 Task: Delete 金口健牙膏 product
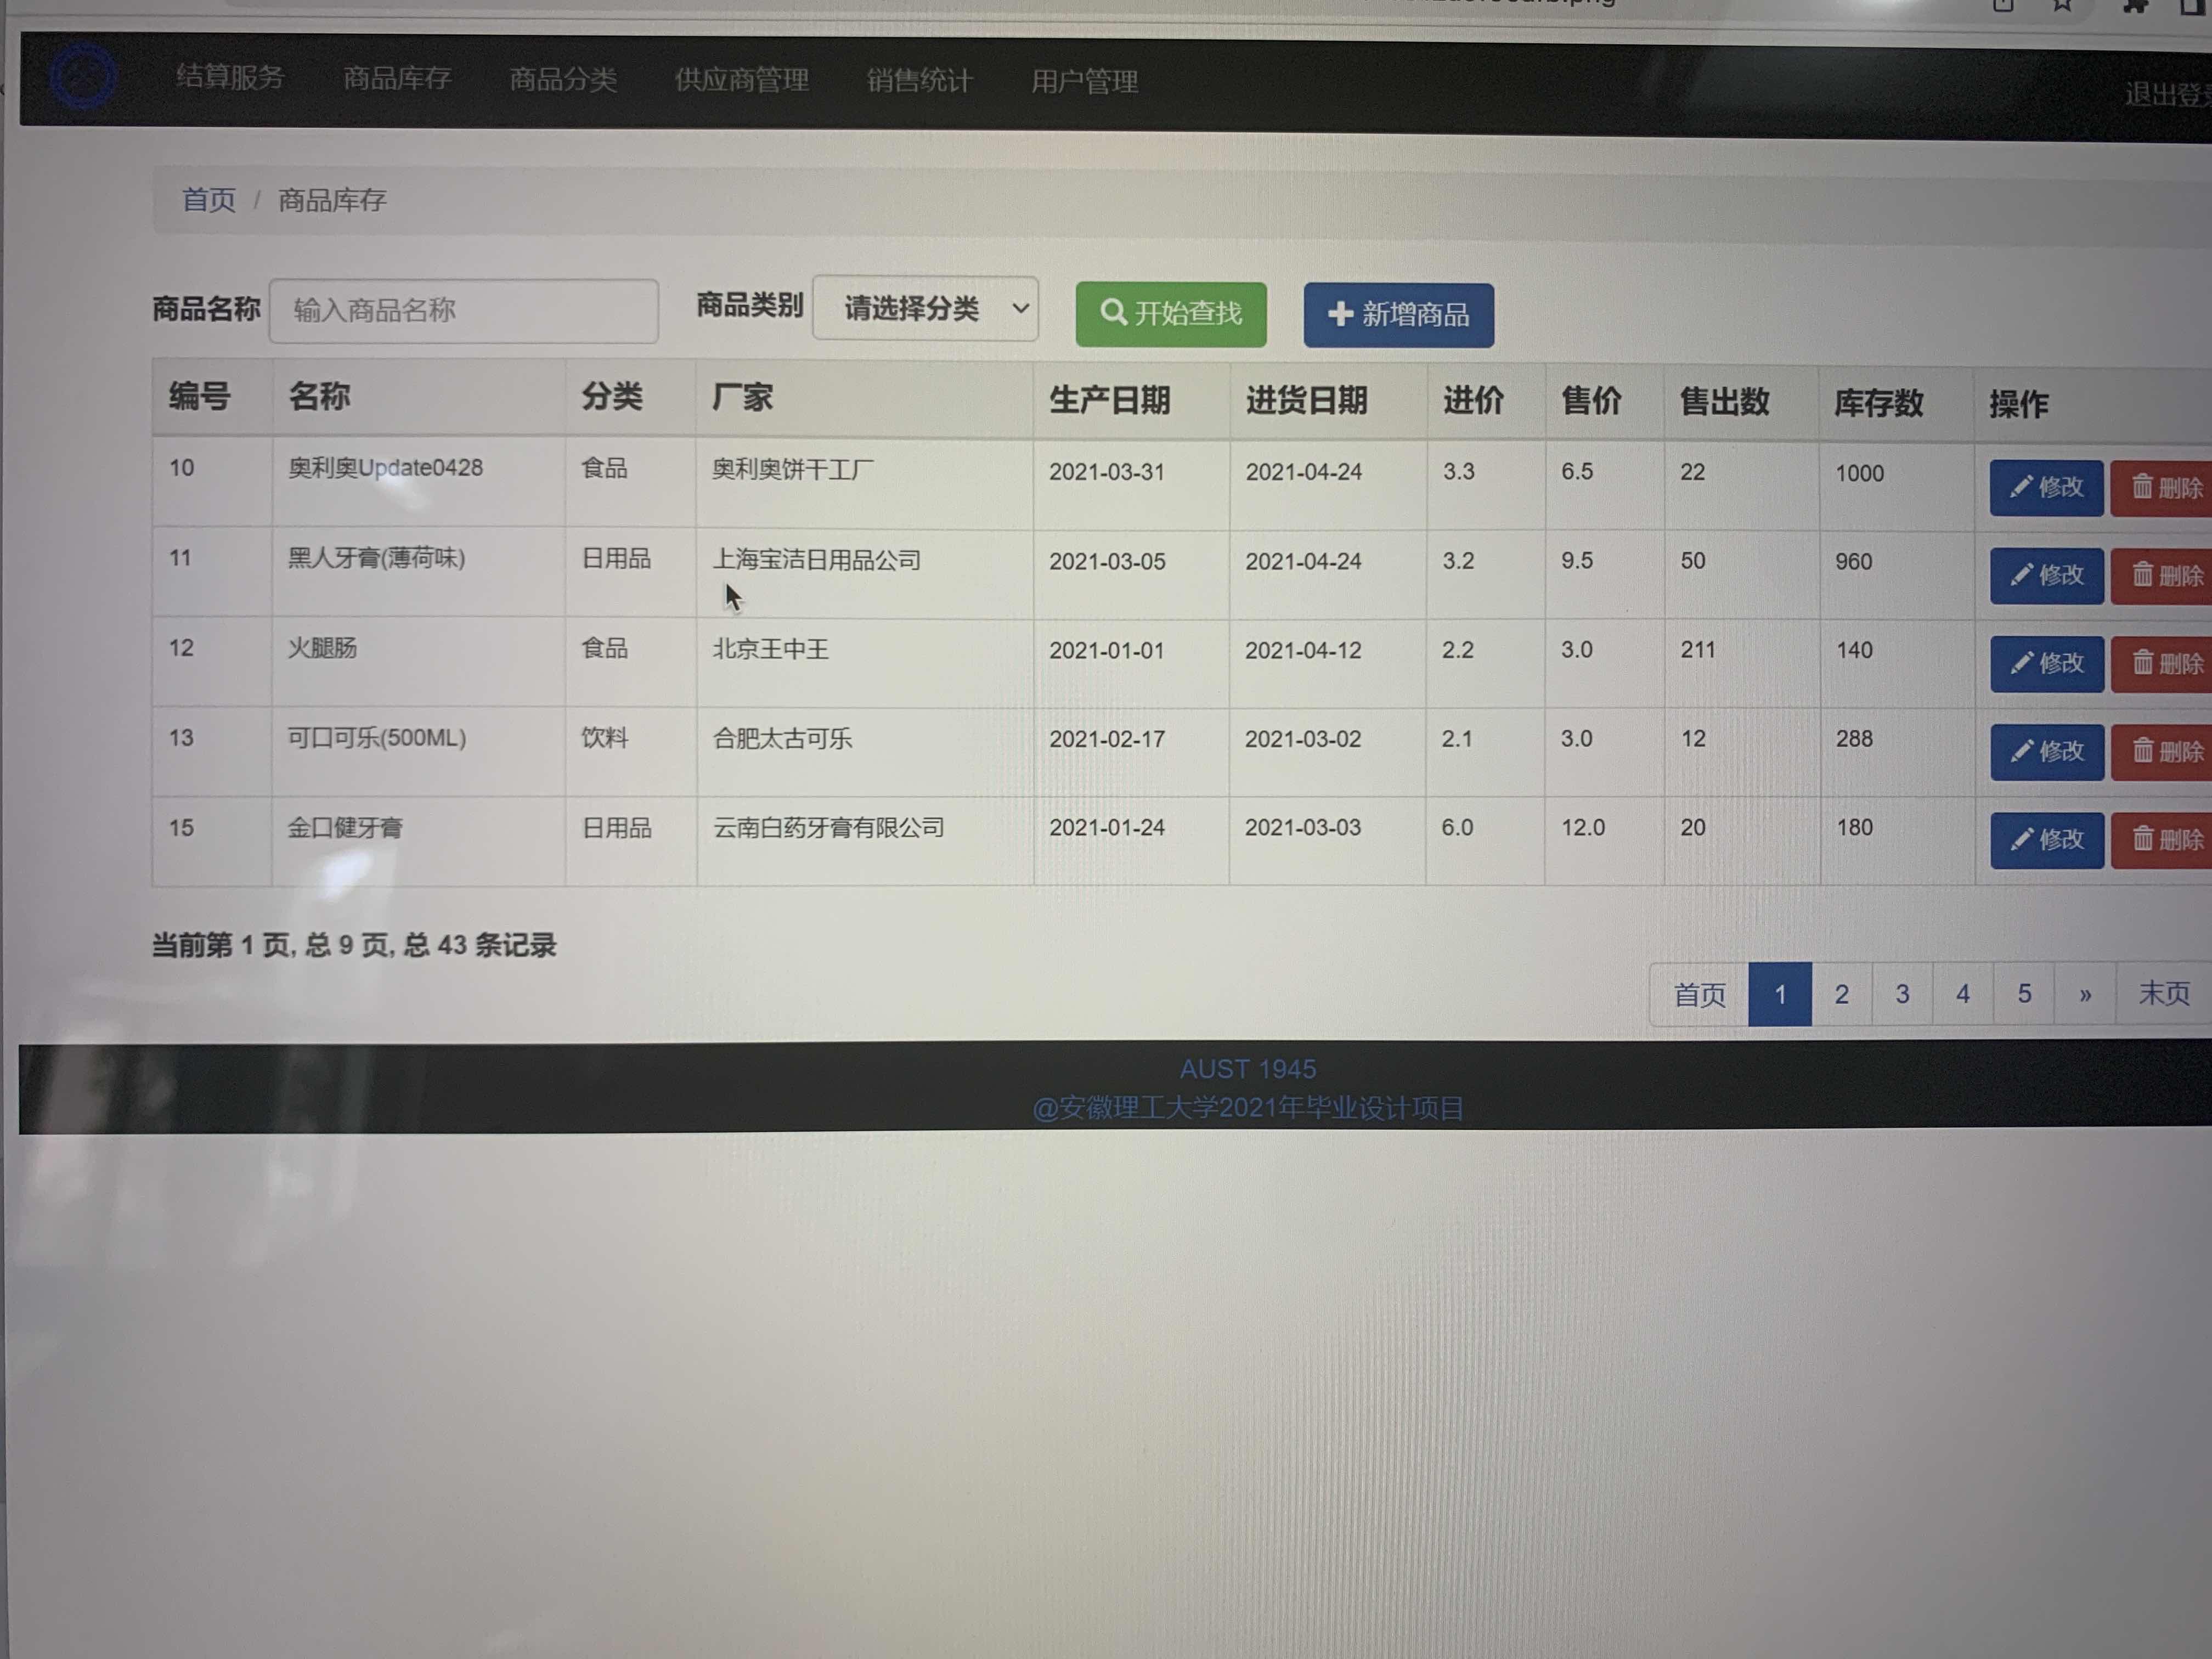pyautogui.click(x=2162, y=841)
